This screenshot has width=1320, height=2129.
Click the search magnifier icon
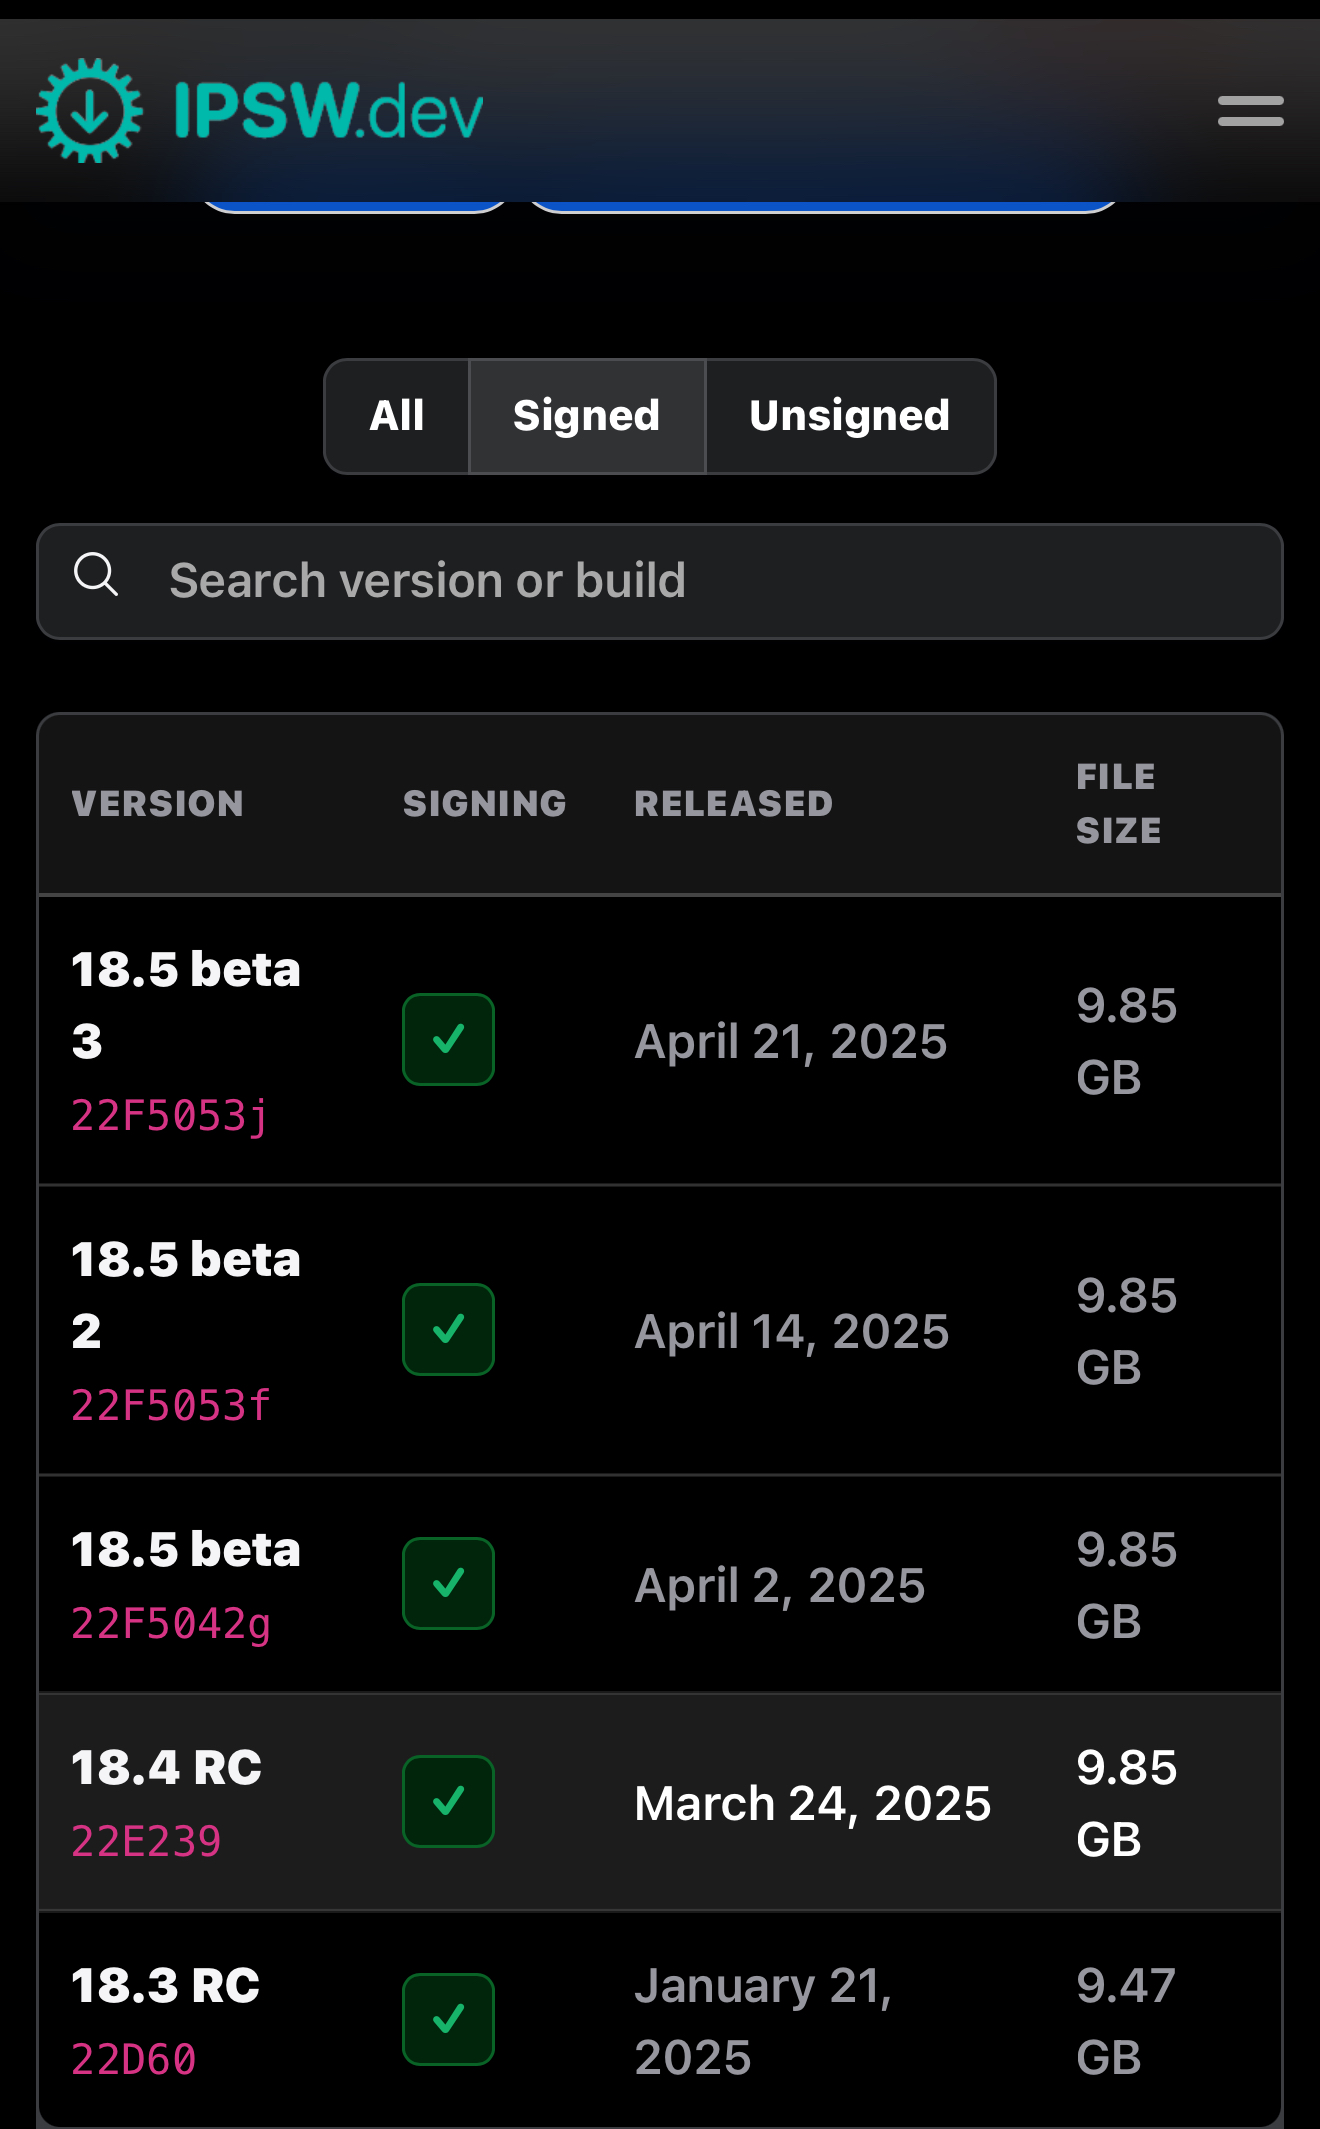point(96,575)
